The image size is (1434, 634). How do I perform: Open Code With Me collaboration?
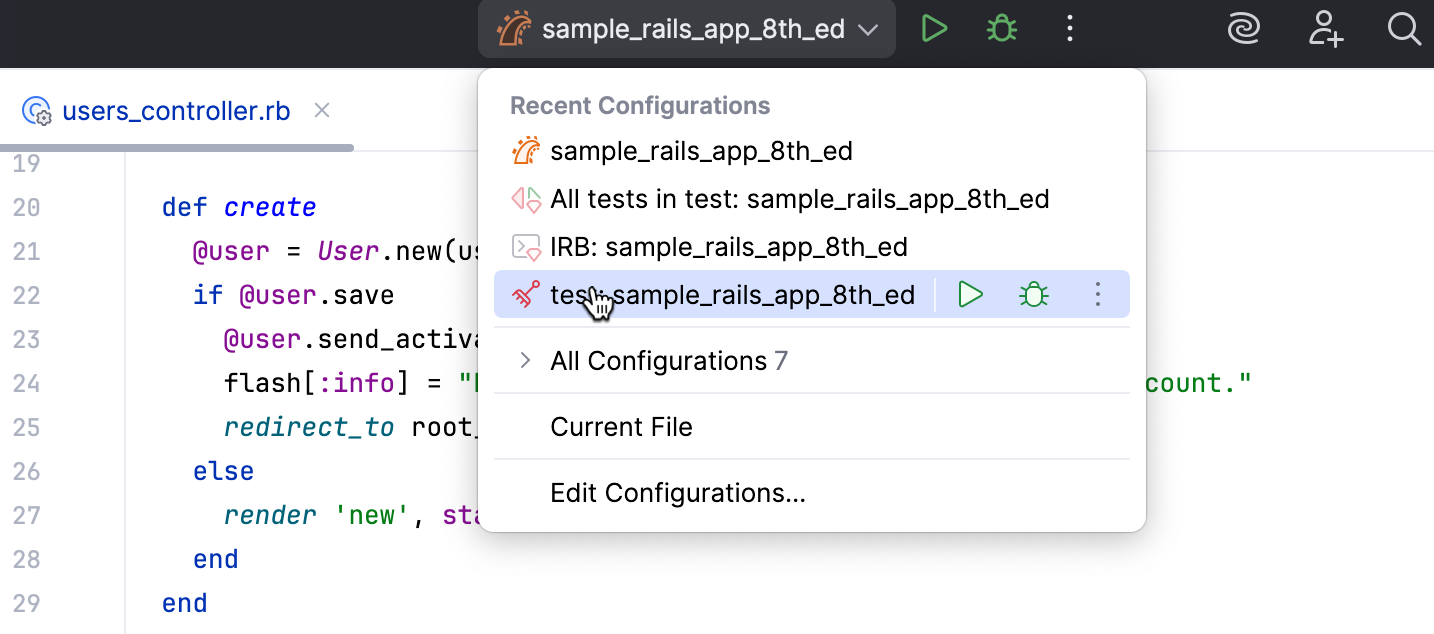(1325, 29)
